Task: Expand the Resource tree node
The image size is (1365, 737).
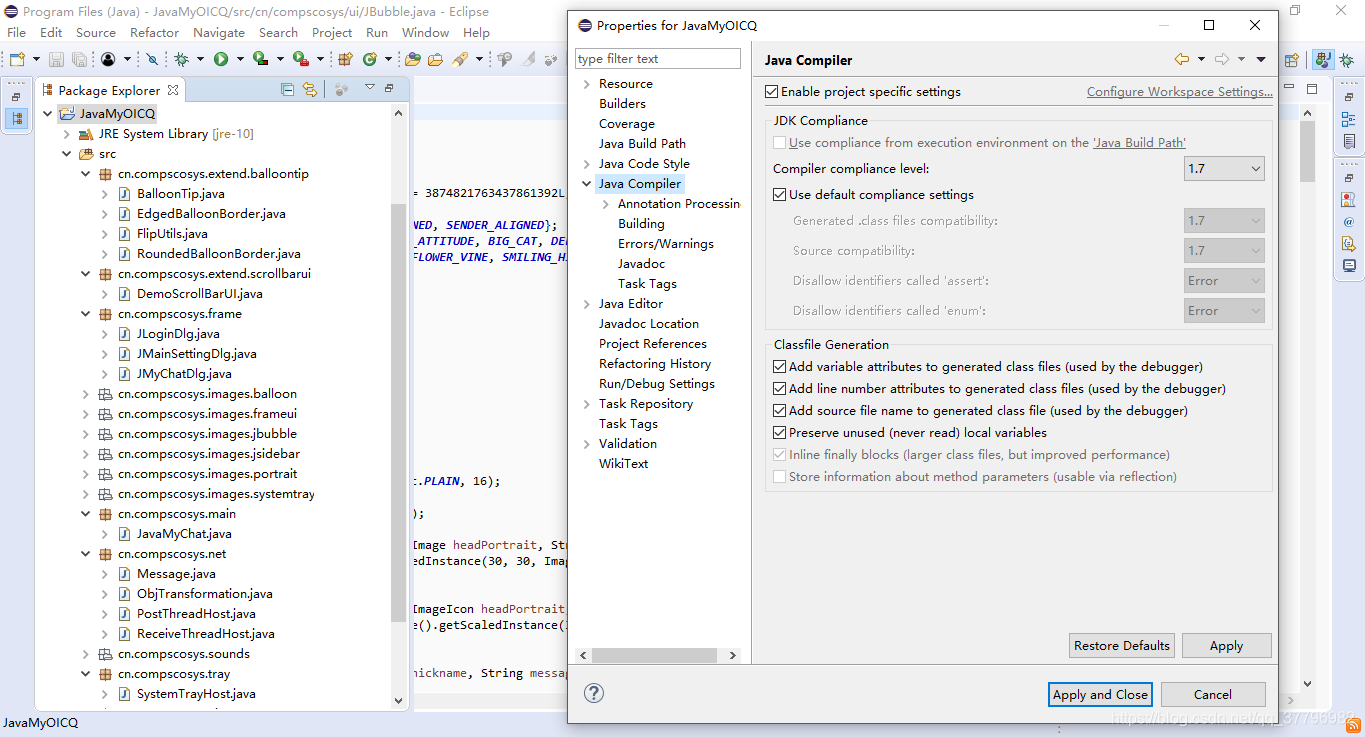Action: click(x=587, y=84)
